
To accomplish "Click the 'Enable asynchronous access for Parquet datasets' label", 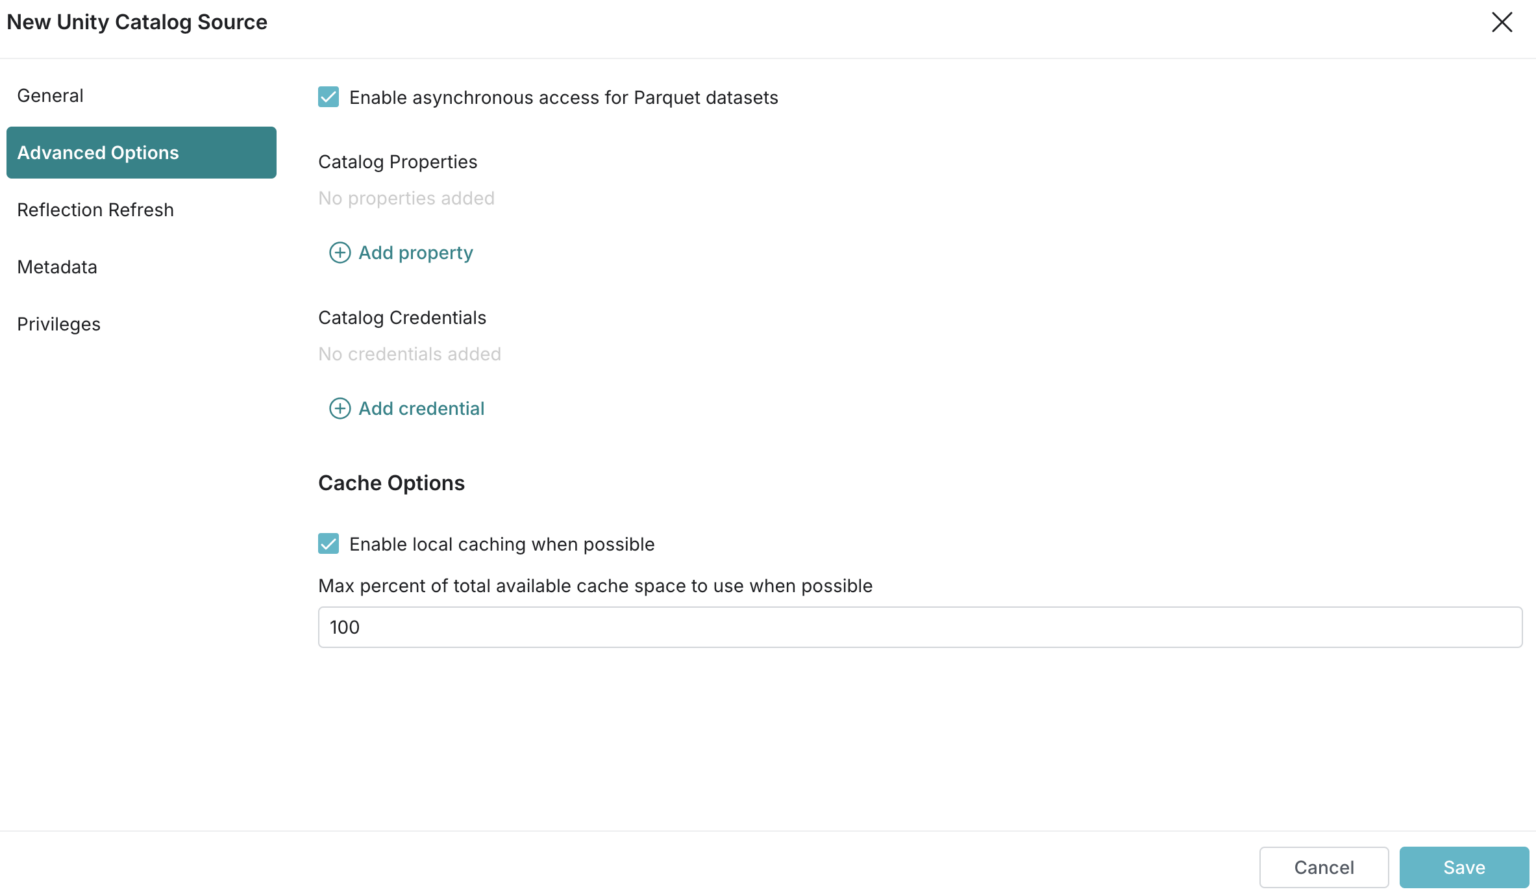I will 563,98.
